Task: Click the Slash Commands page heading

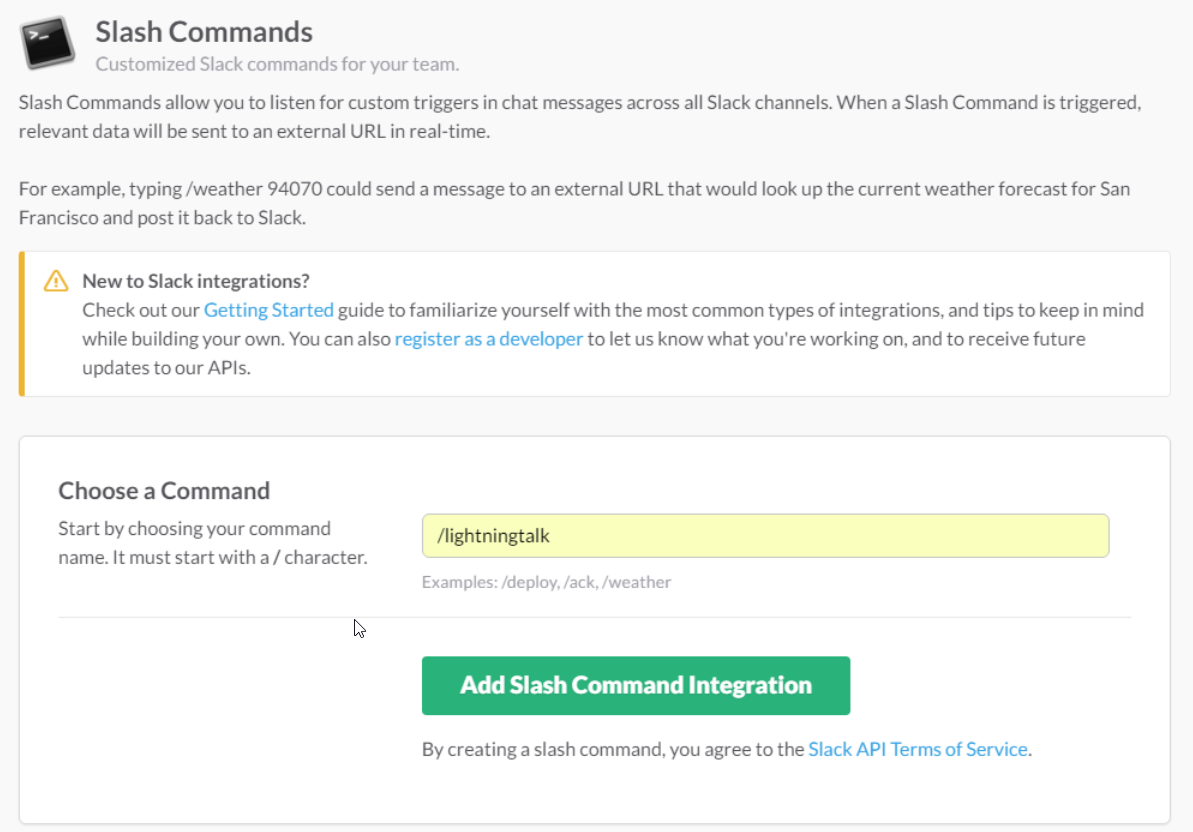Action: click(204, 32)
